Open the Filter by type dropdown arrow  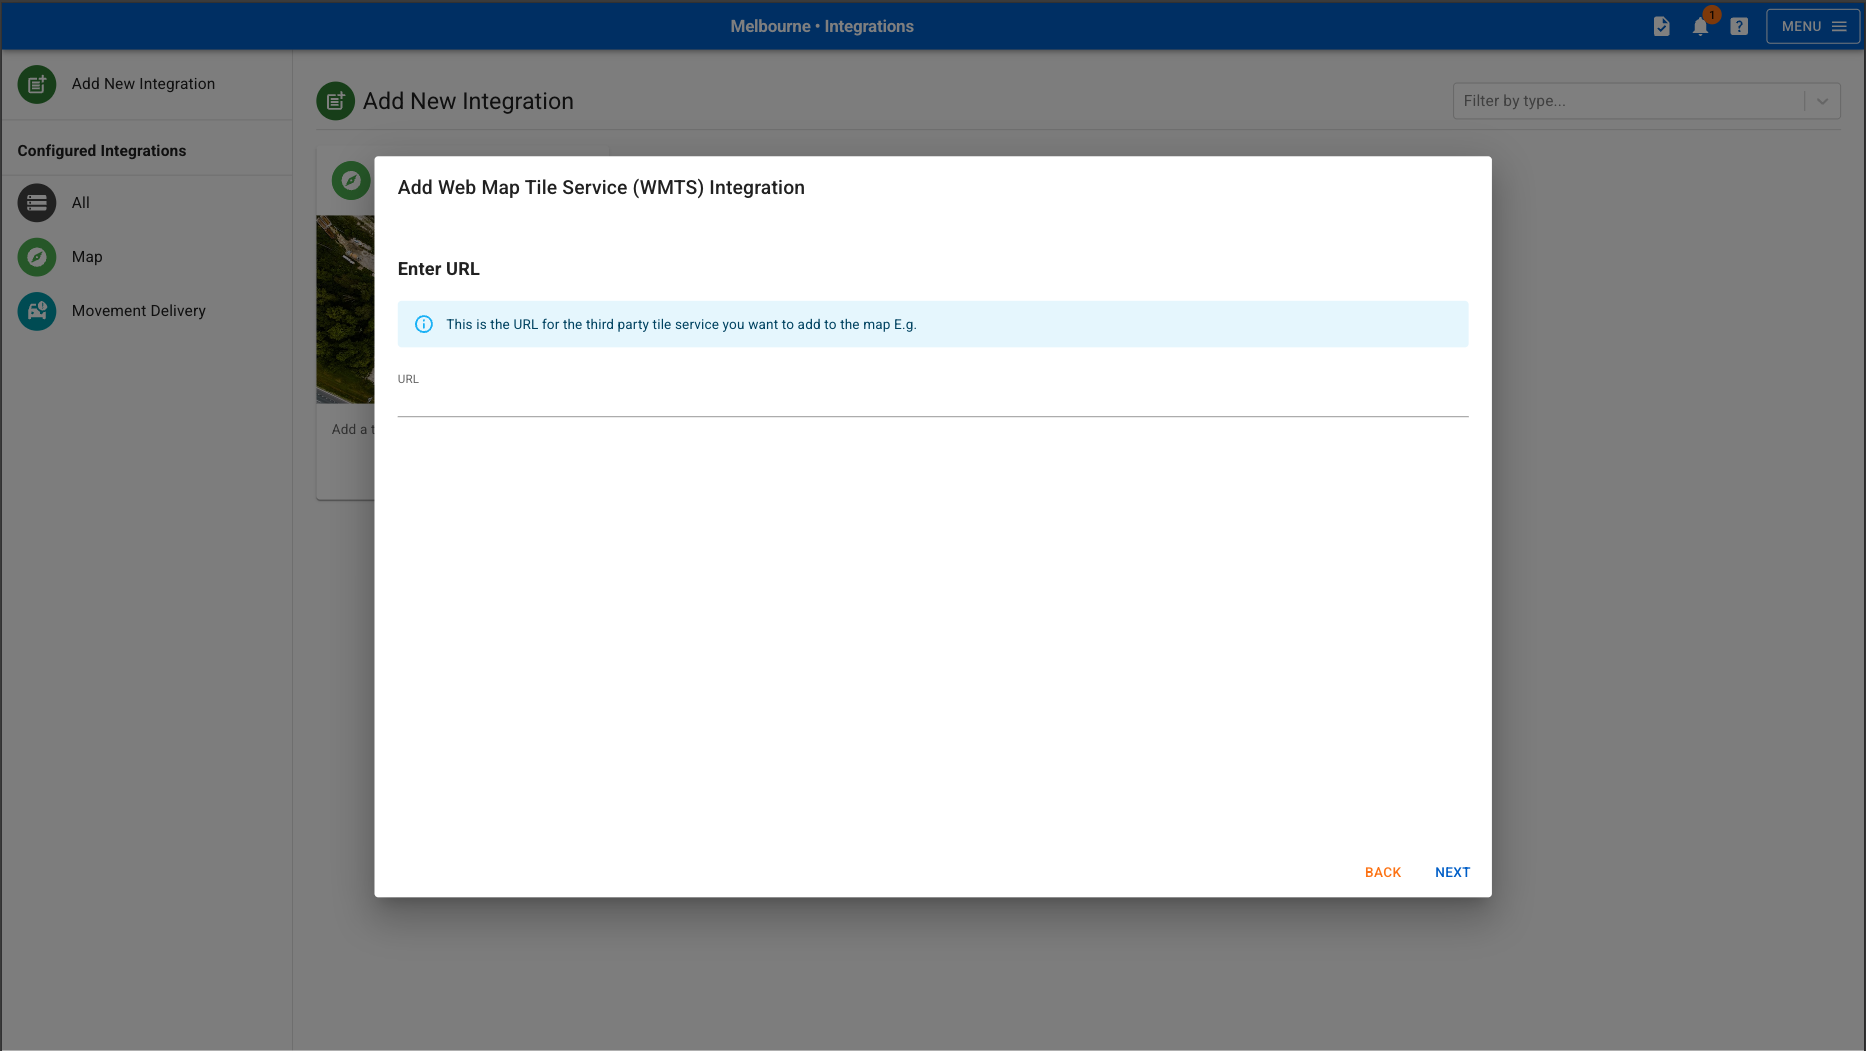pyautogui.click(x=1822, y=101)
